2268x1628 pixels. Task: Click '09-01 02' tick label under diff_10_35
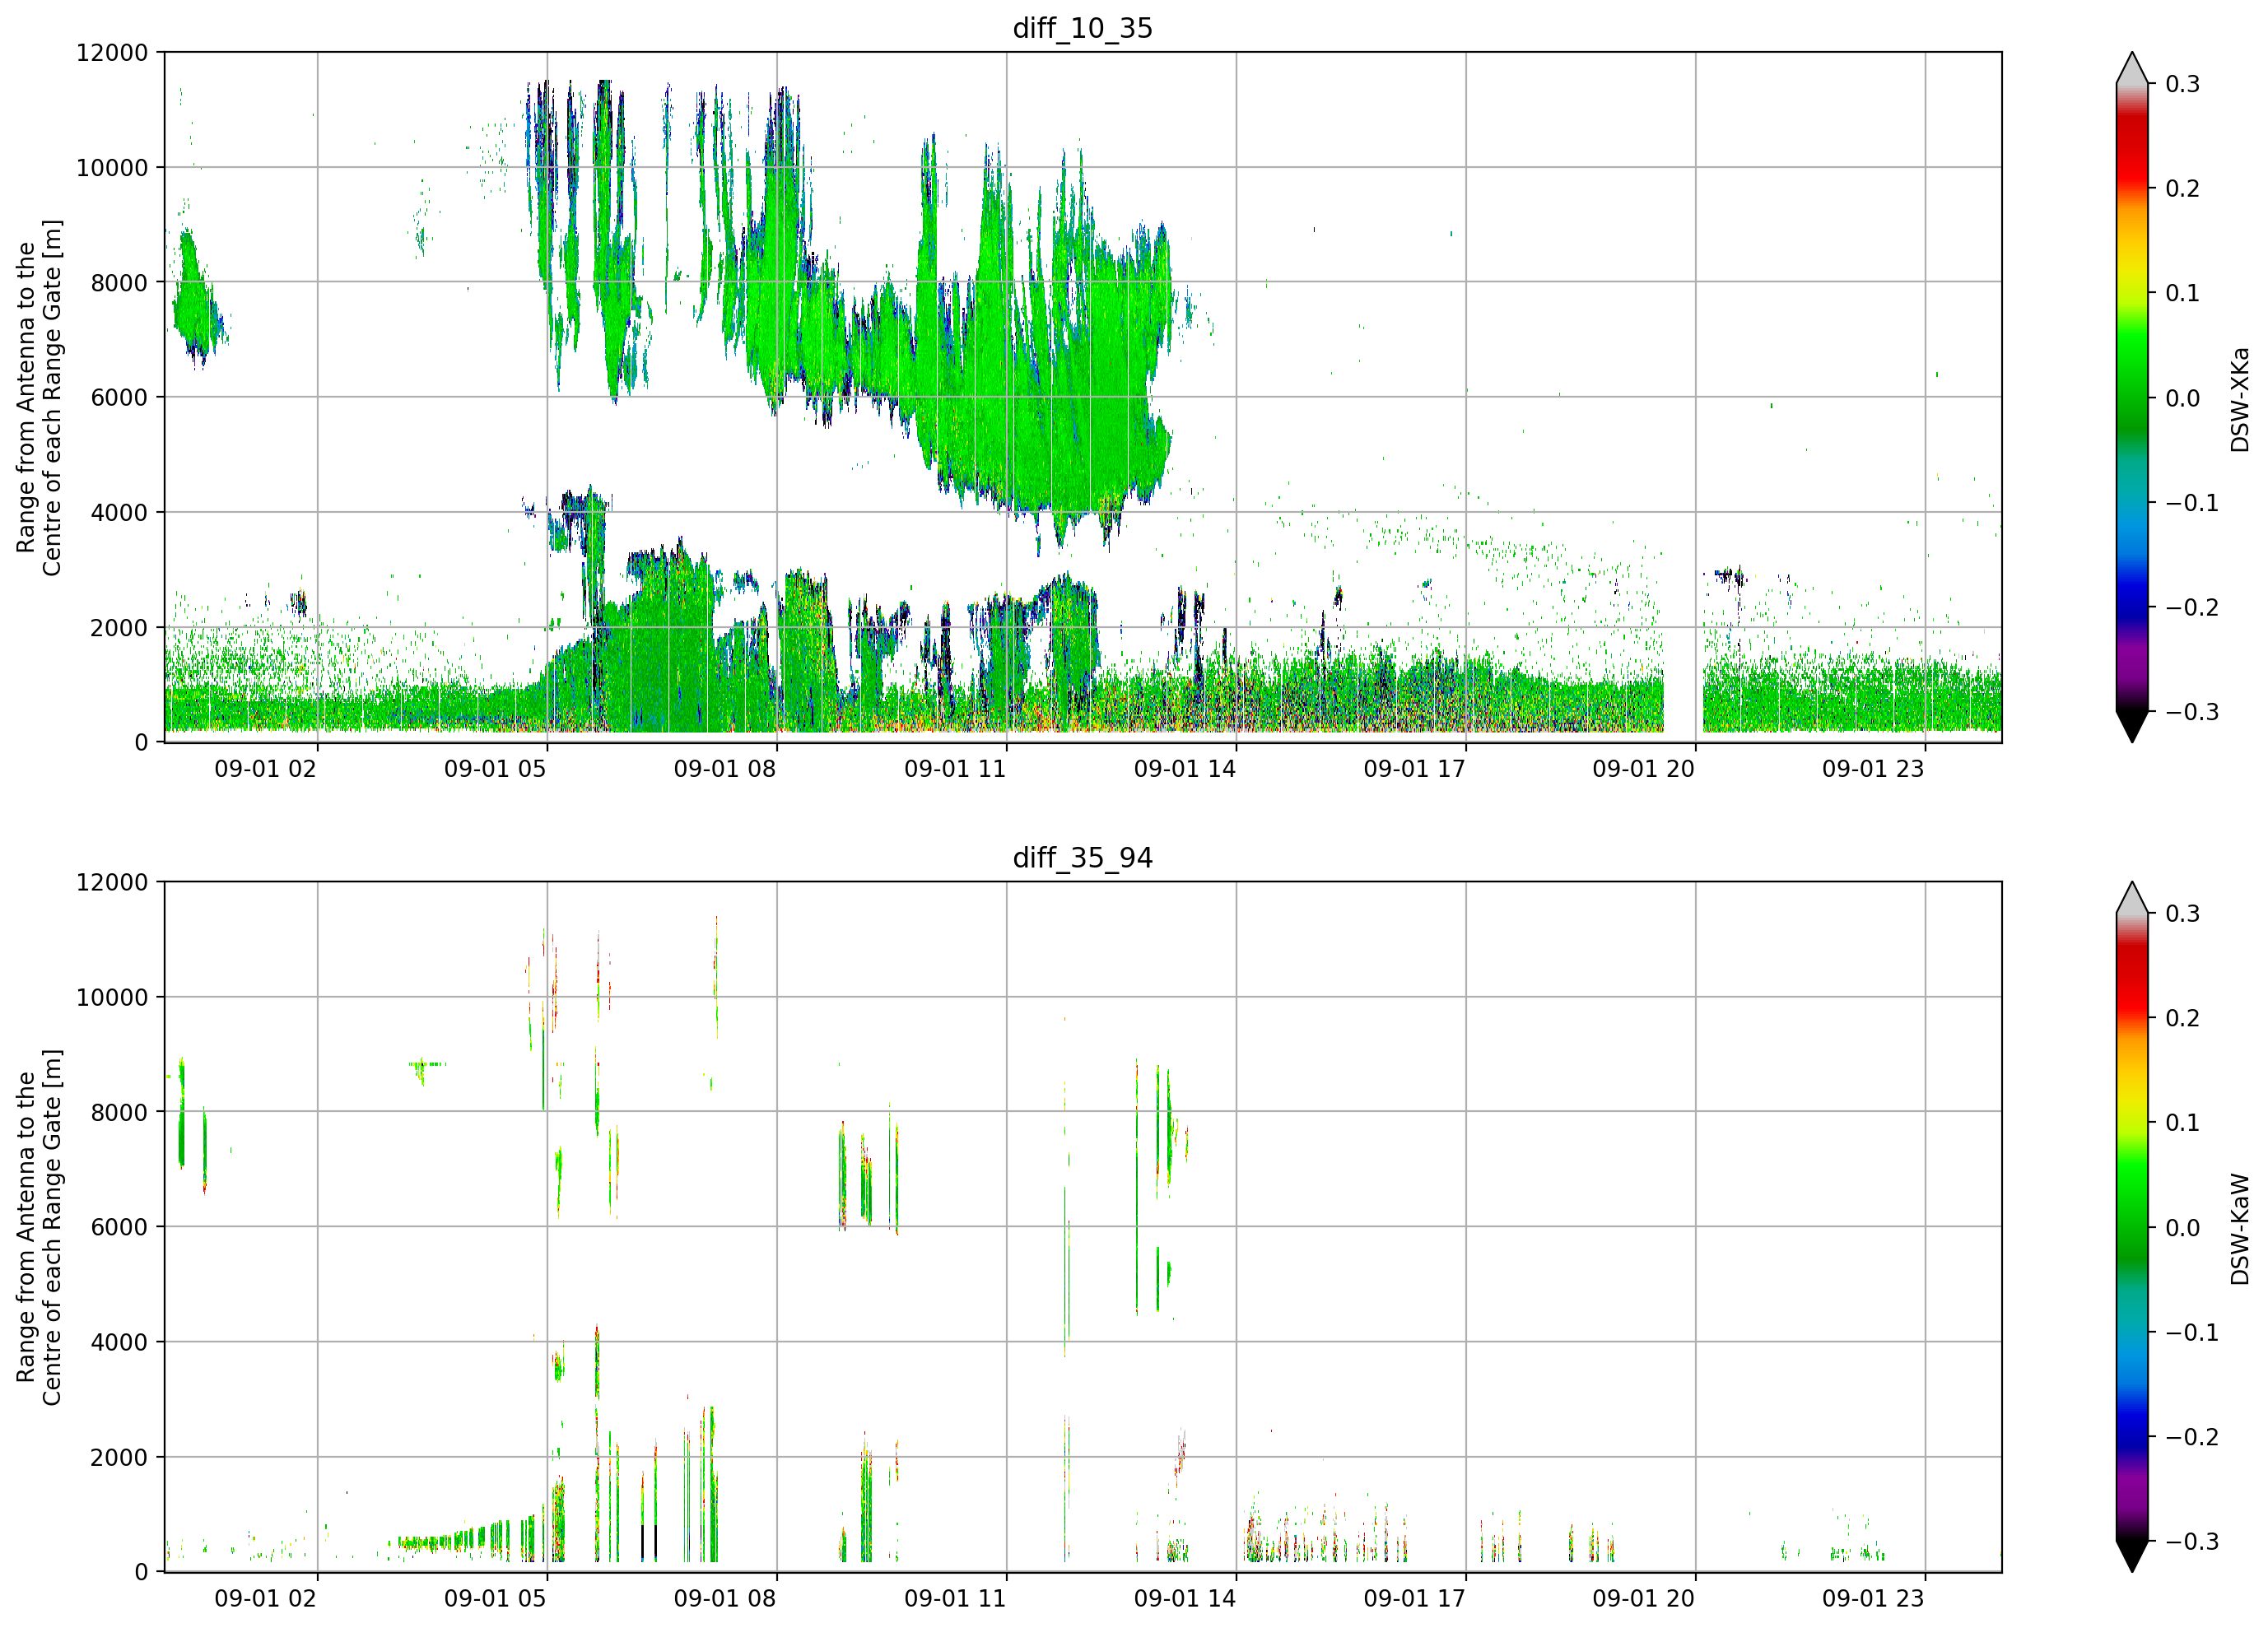pos(266,769)
